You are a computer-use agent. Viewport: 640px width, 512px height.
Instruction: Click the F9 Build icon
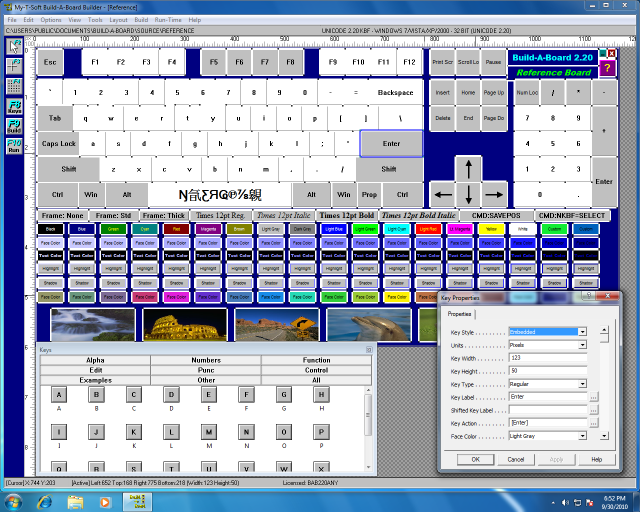14,126
